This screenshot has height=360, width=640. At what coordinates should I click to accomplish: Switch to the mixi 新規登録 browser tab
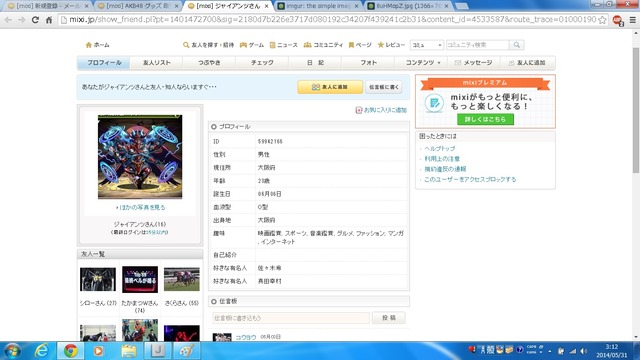47,6
